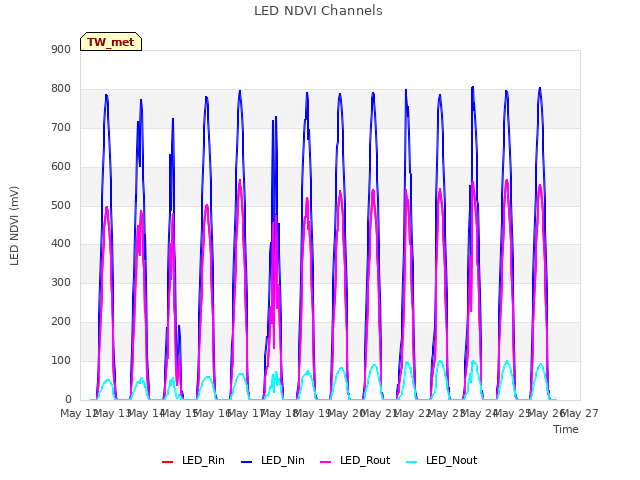Toggle the LED_Nin legend entry

tap(273, 460)
